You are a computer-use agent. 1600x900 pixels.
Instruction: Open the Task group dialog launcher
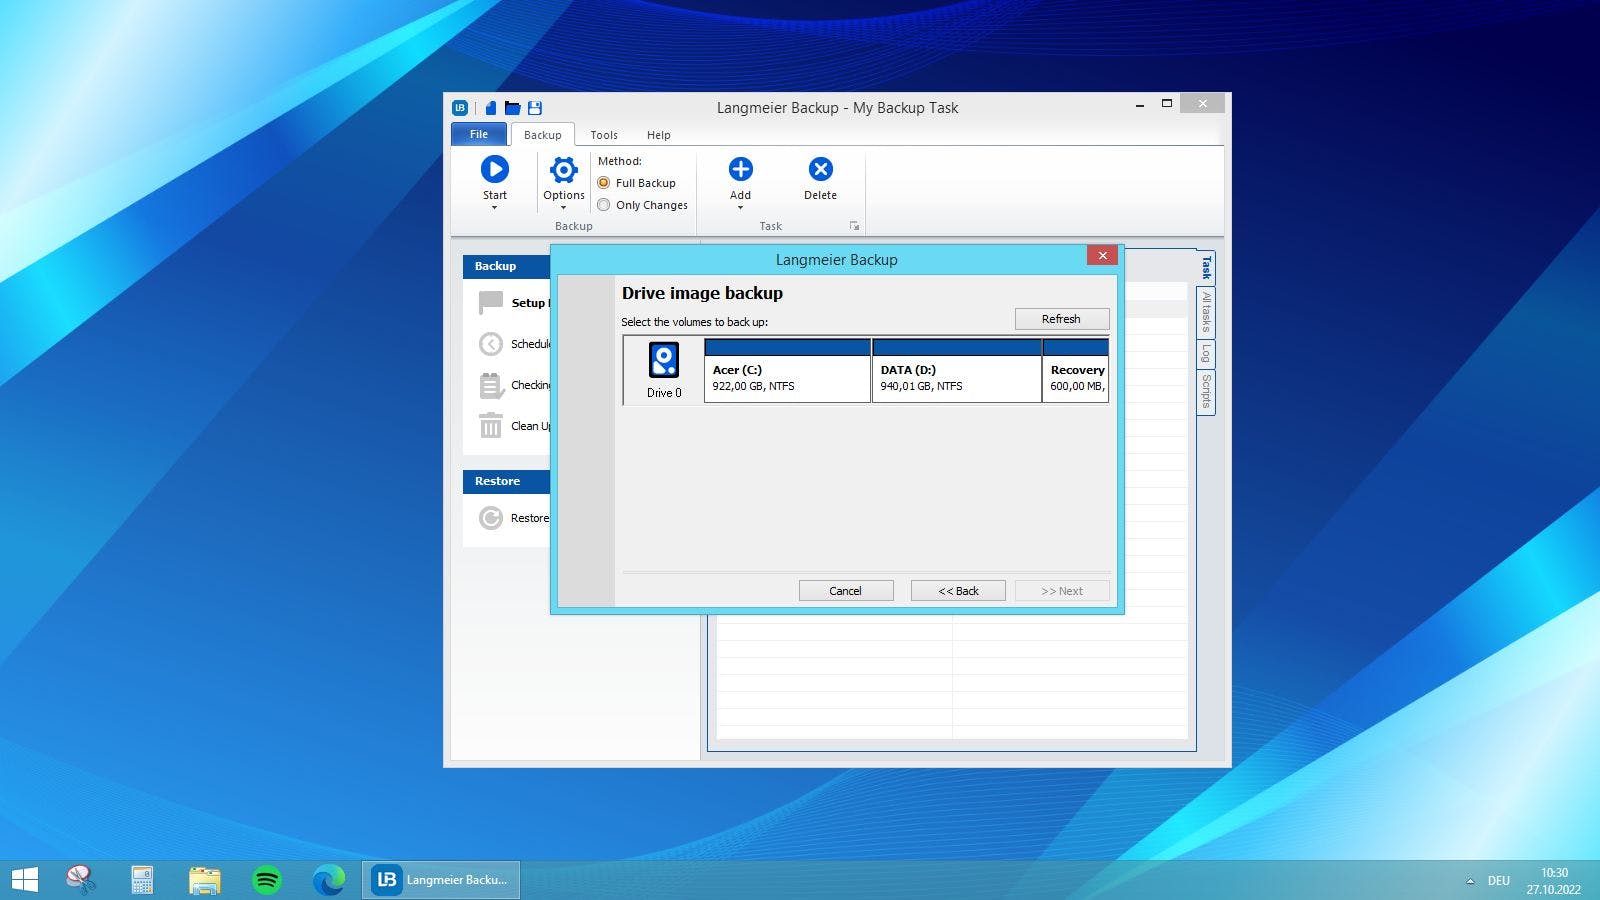(854, 226)
